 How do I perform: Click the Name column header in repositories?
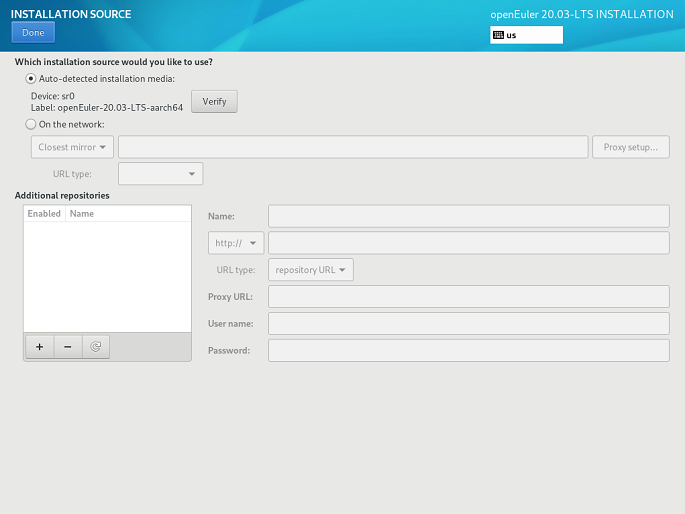click(x=82, y=214)
